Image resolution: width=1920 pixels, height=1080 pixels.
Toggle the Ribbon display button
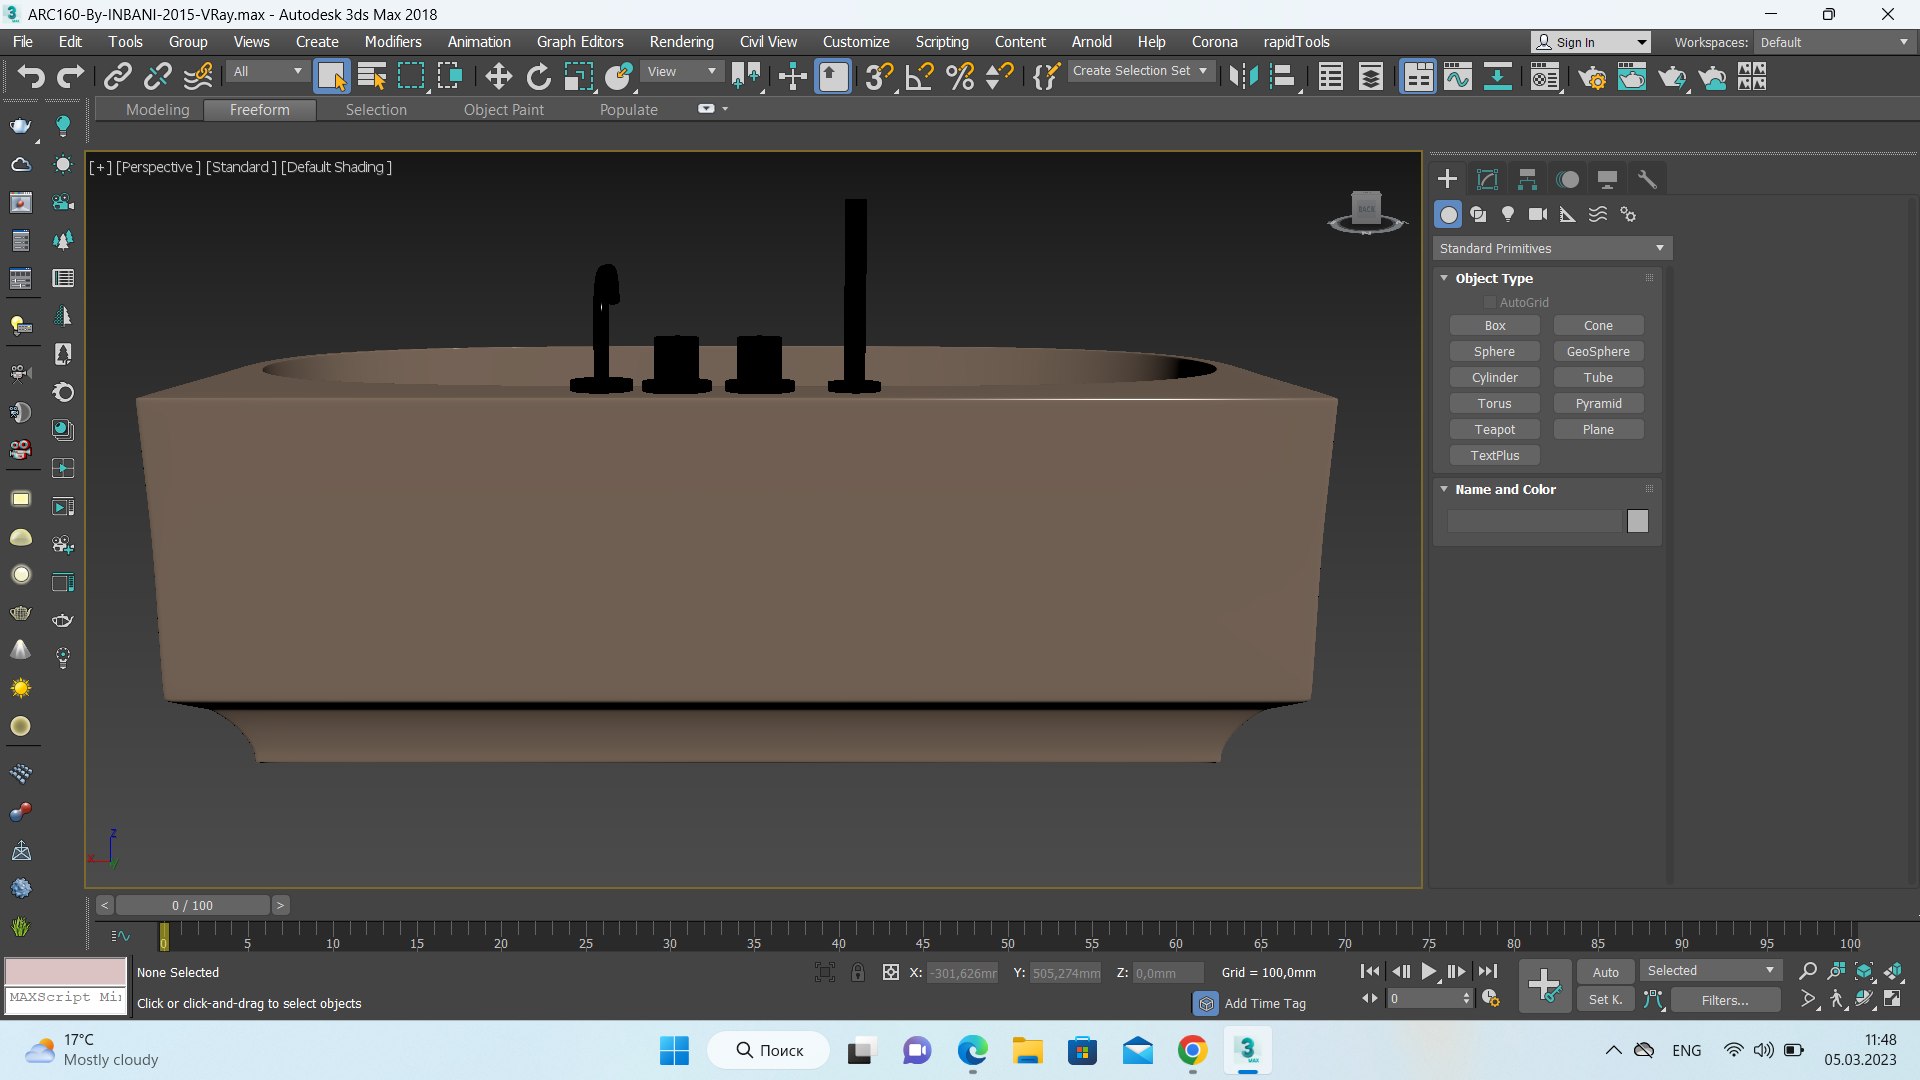(x=1418, y=77)
